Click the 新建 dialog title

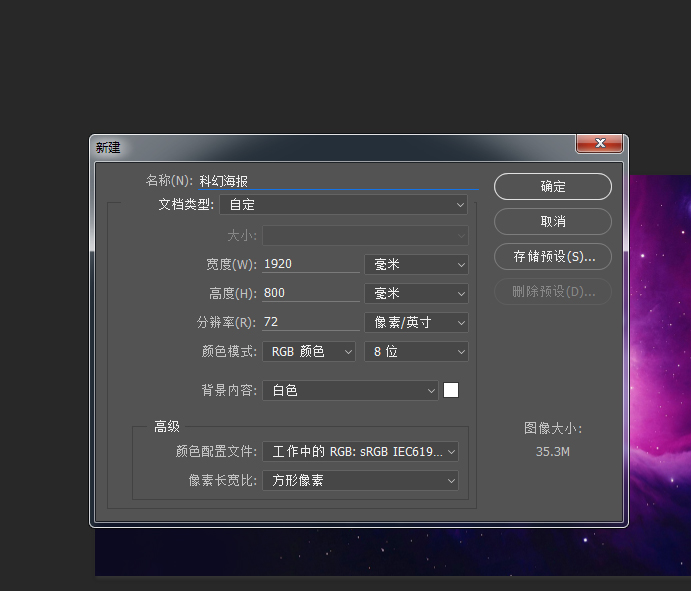(x=108, y=148)
